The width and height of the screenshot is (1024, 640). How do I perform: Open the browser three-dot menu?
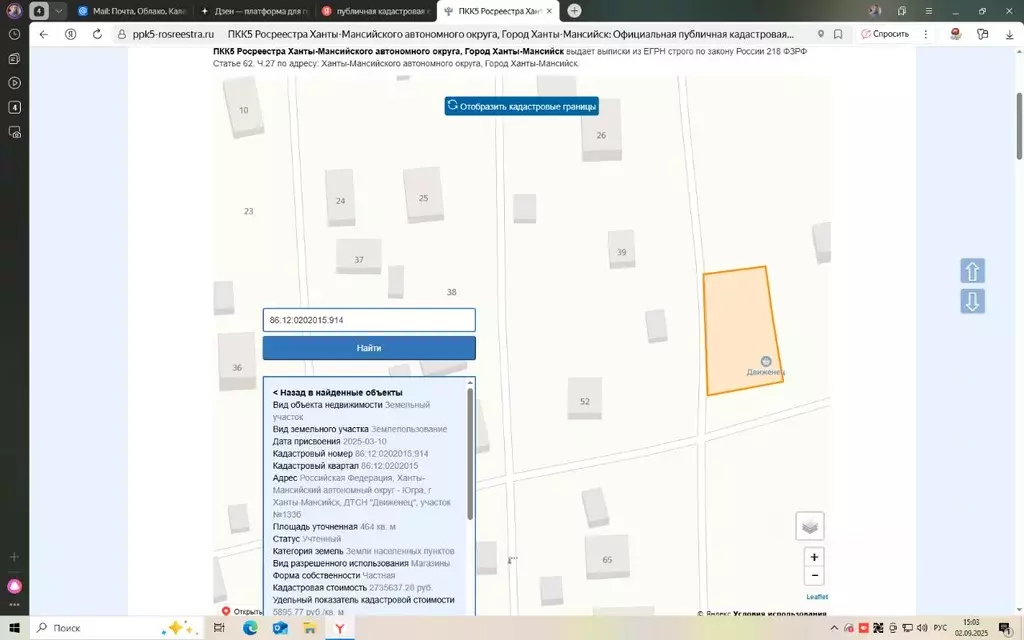click(925, 33)
